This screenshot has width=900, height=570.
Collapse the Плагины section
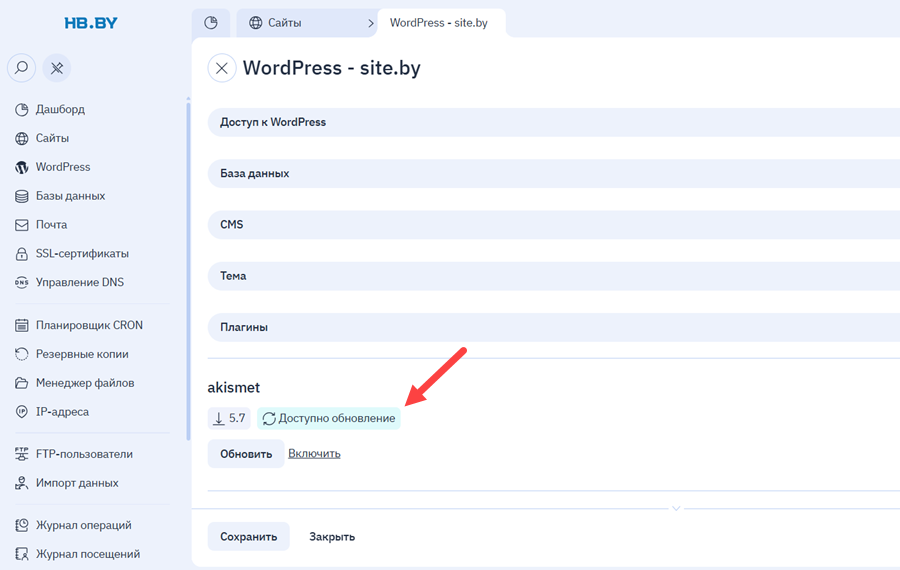(554, 327)
